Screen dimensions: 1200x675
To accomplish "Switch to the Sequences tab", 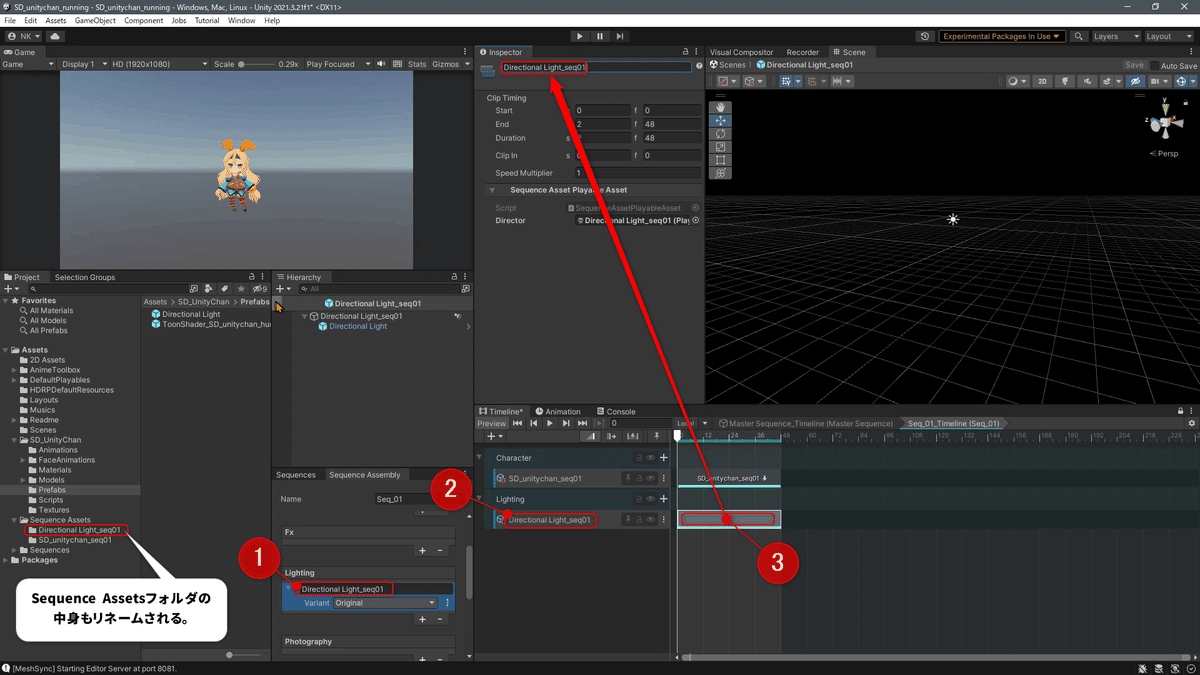I will pos(296,475).
